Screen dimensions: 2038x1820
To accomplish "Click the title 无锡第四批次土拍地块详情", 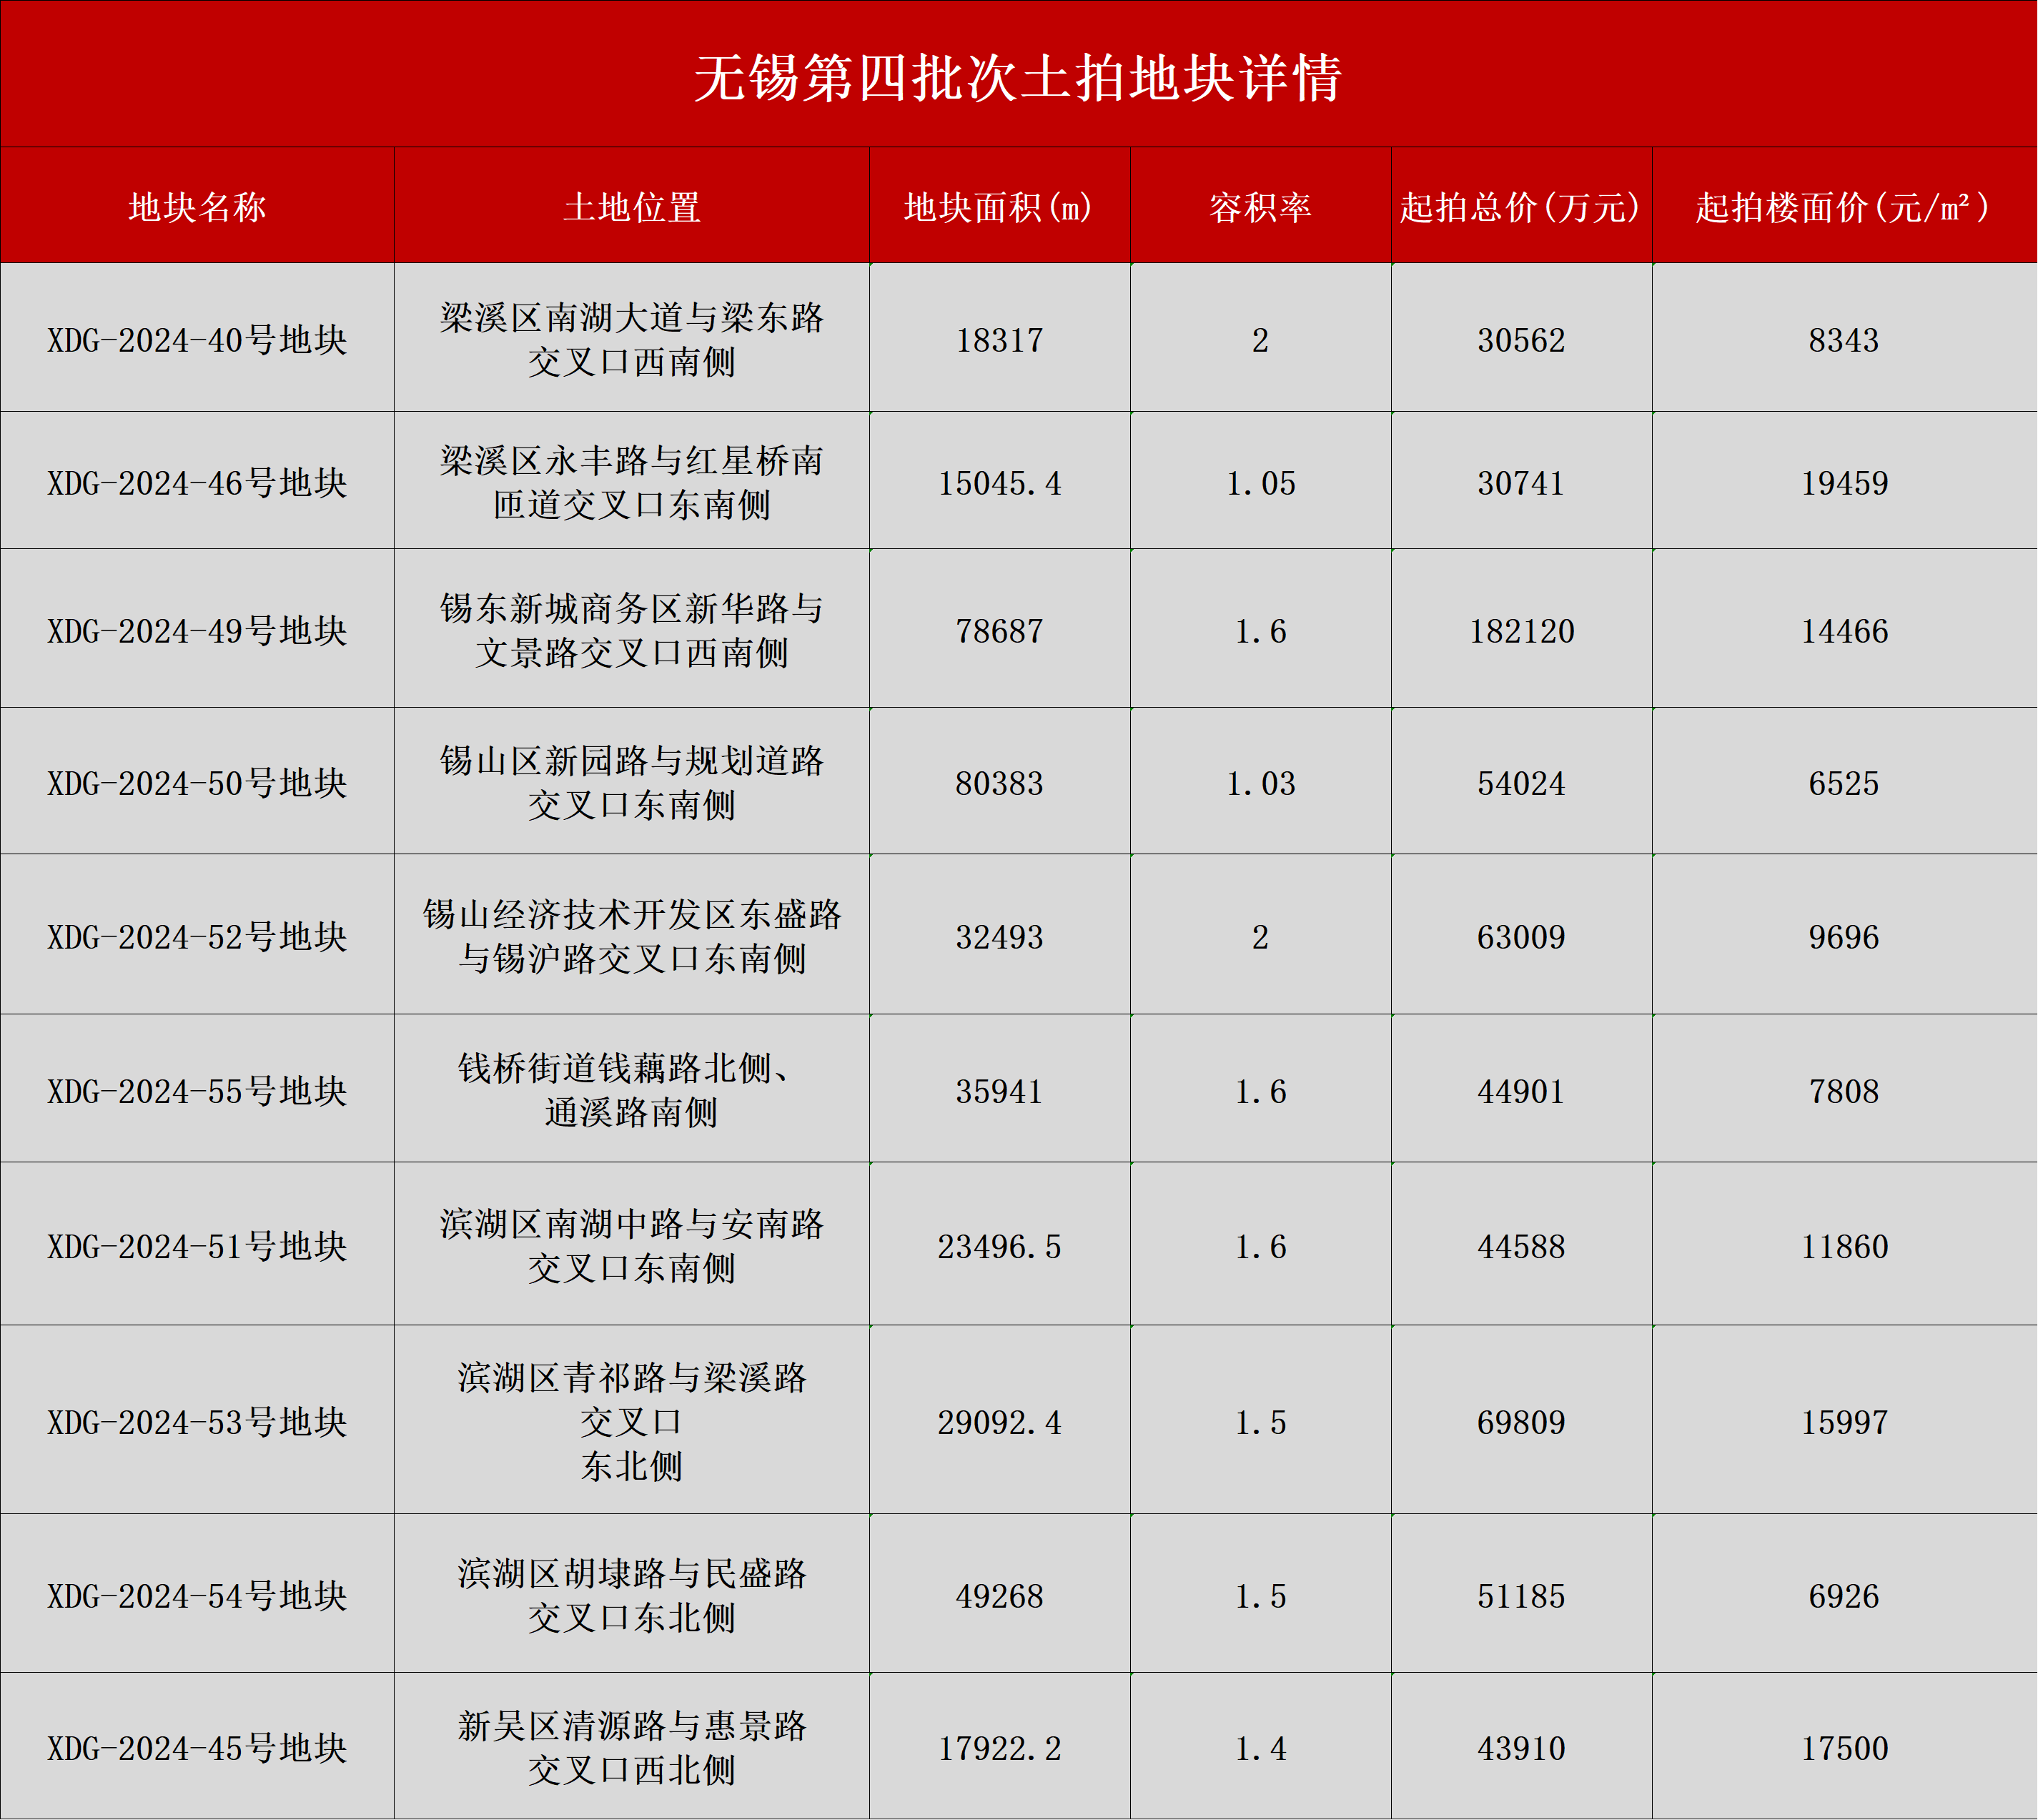I will [1018, 78].
